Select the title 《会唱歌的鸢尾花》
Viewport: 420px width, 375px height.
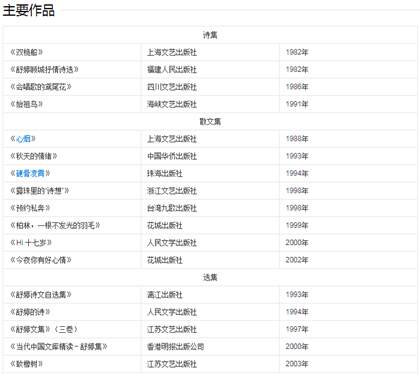(x=41, y=87)
